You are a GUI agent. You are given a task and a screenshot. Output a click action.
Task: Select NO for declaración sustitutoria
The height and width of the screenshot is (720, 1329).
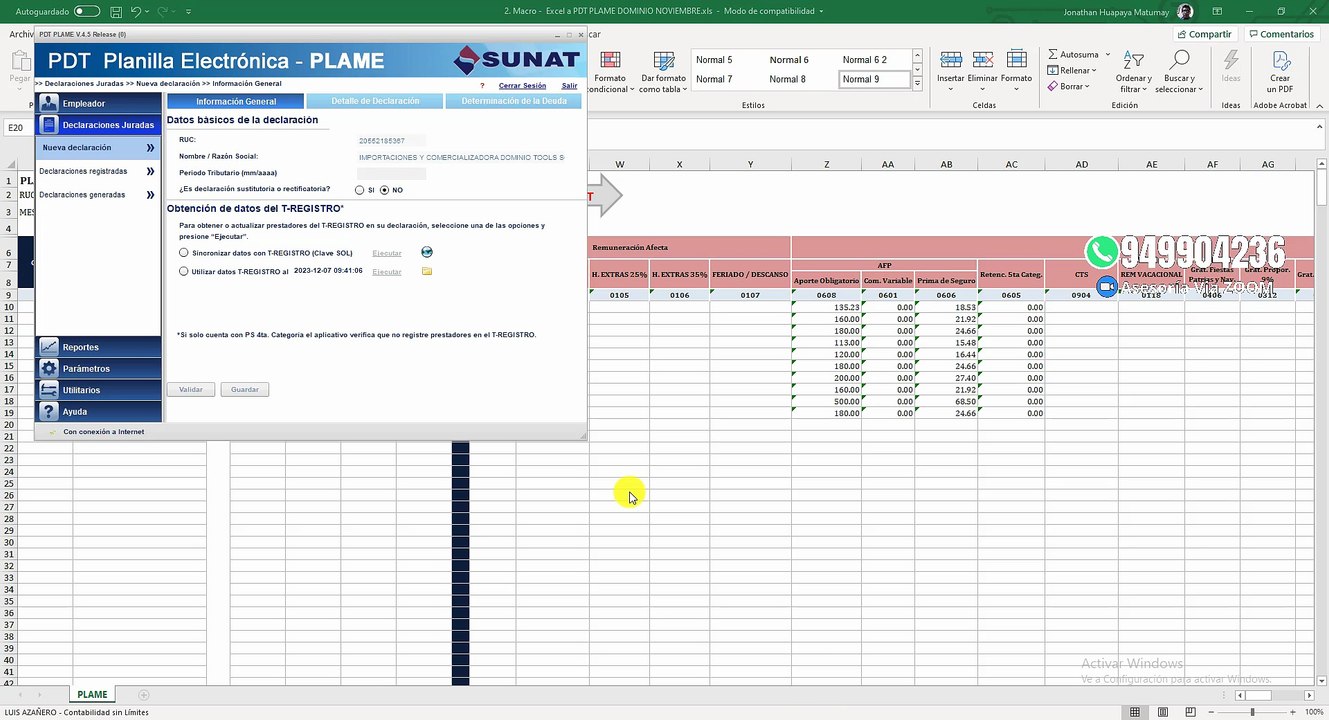[384, 190]
